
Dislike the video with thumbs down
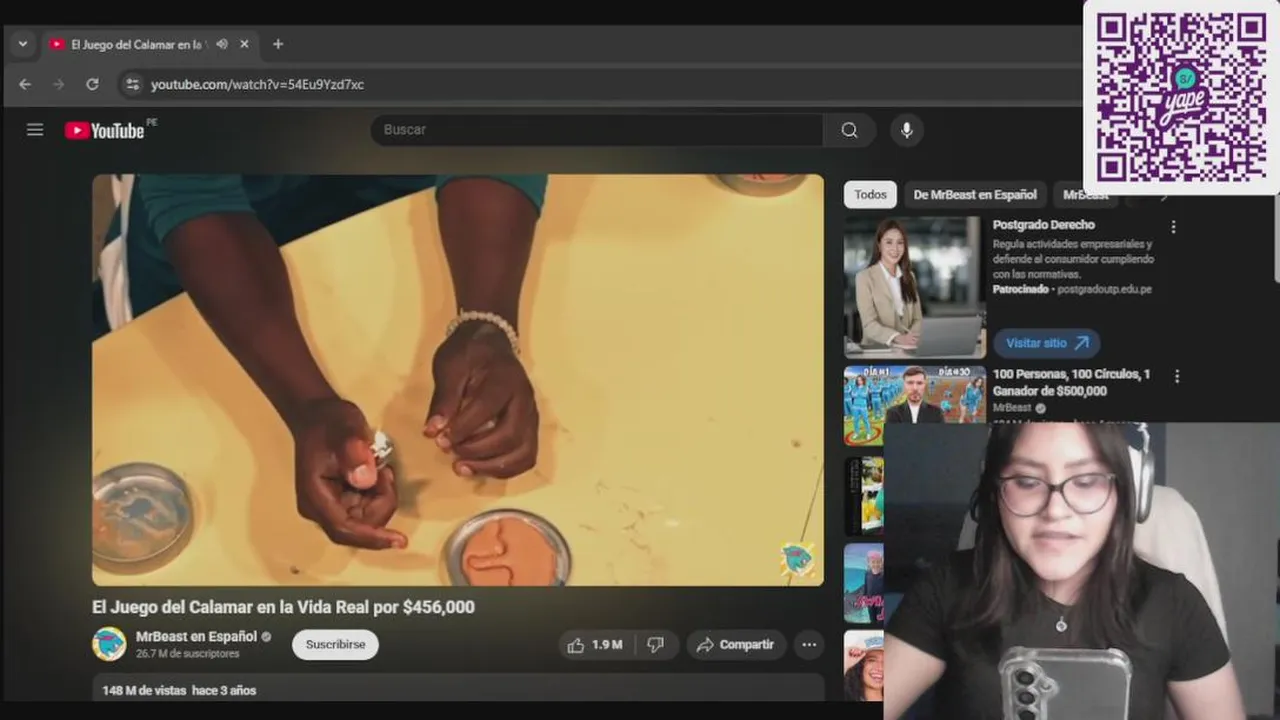pyautogui.click(x=655, y=645)
